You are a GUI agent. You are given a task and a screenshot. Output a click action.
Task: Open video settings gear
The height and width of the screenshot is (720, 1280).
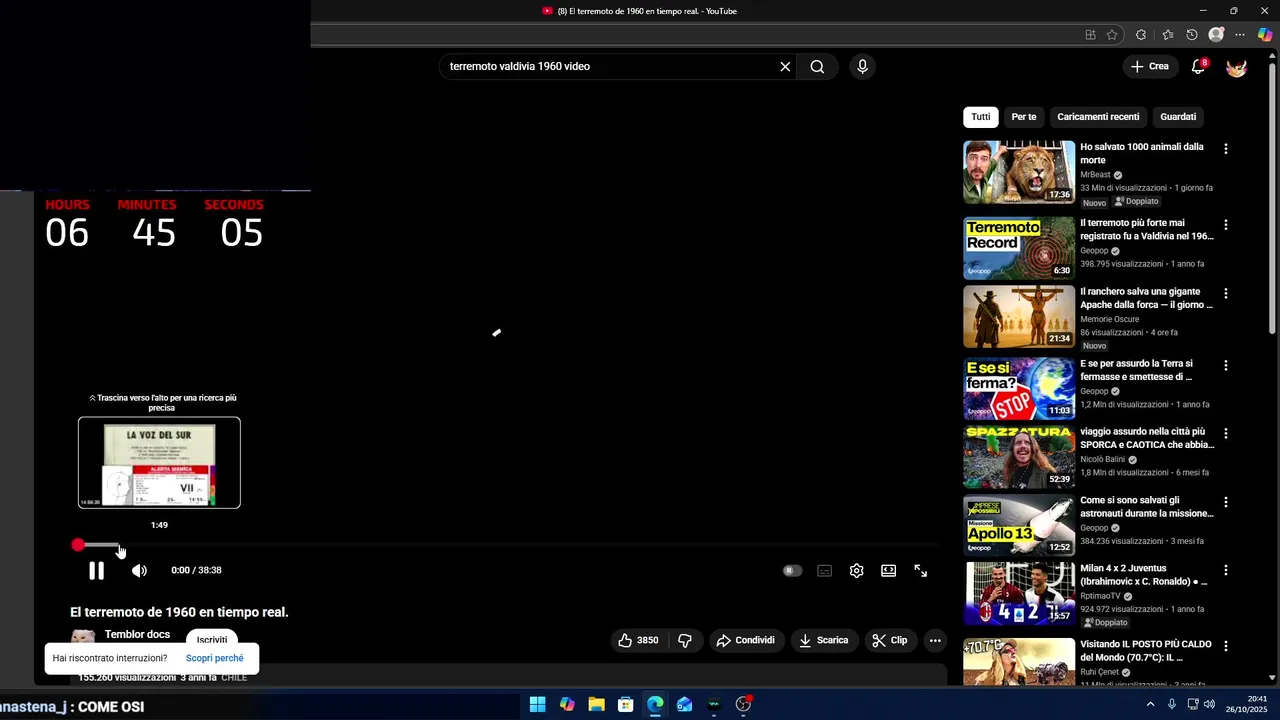pos(856,571)
